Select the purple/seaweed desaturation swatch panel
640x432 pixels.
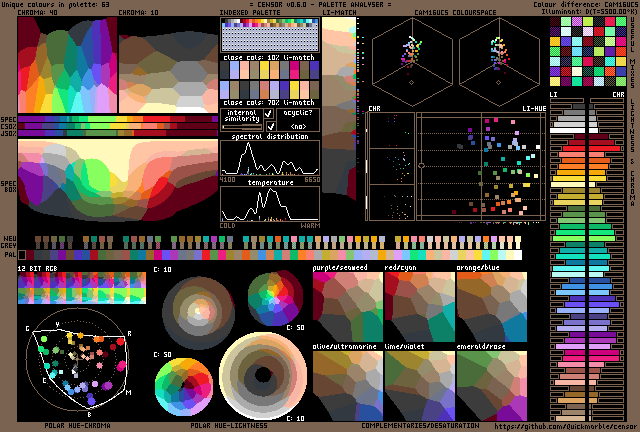pos(347,307)
